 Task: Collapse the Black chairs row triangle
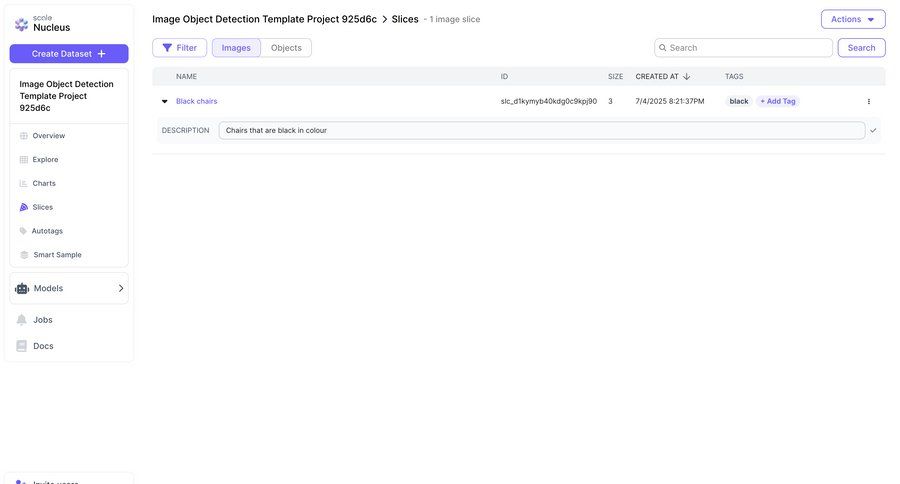[x=165, y=101]
